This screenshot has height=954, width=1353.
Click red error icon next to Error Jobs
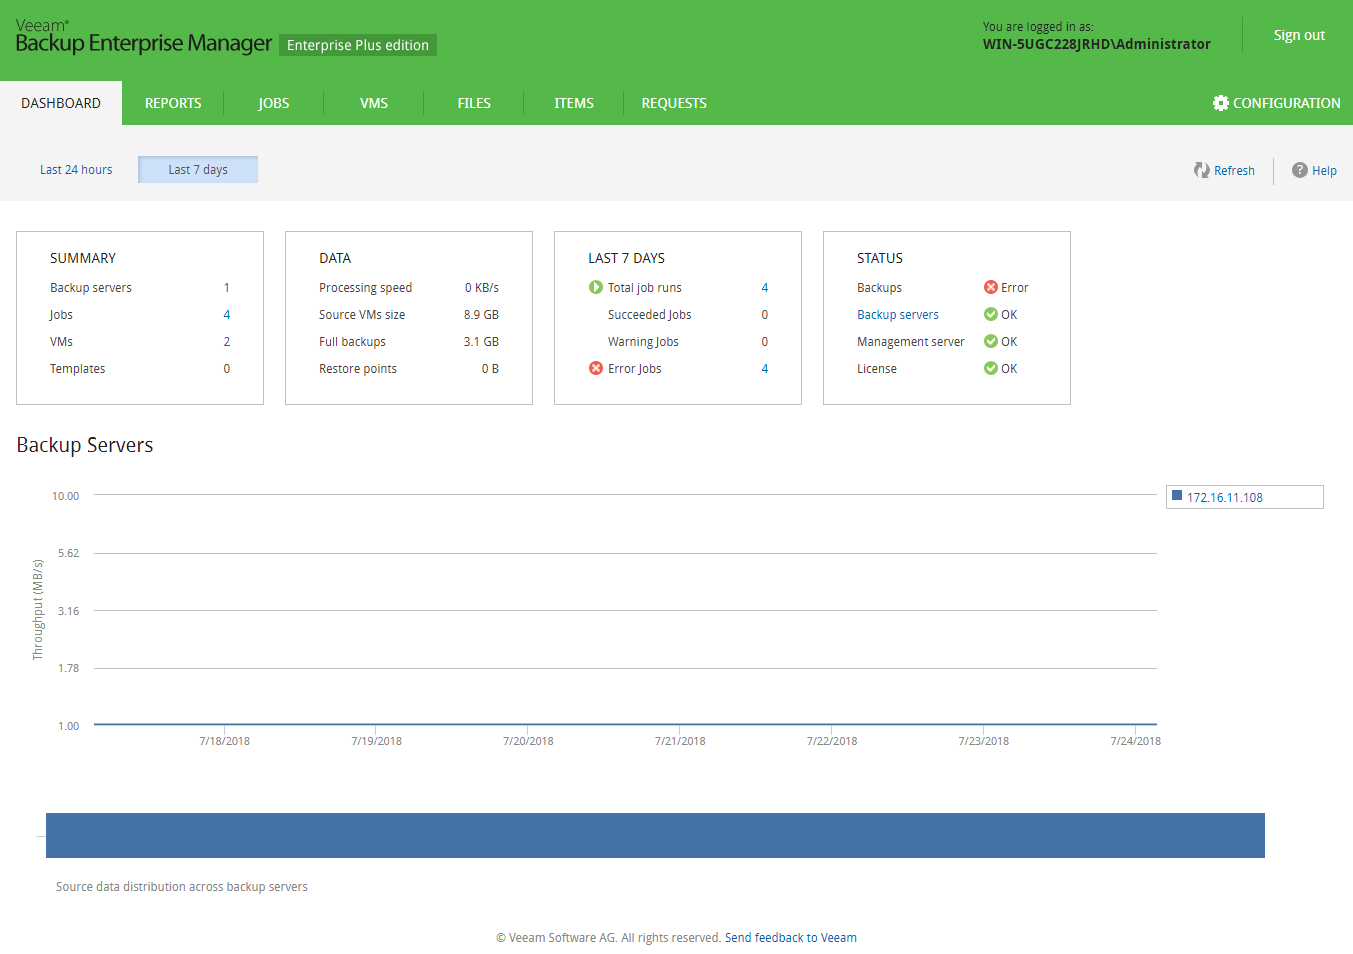pos(596,368)
